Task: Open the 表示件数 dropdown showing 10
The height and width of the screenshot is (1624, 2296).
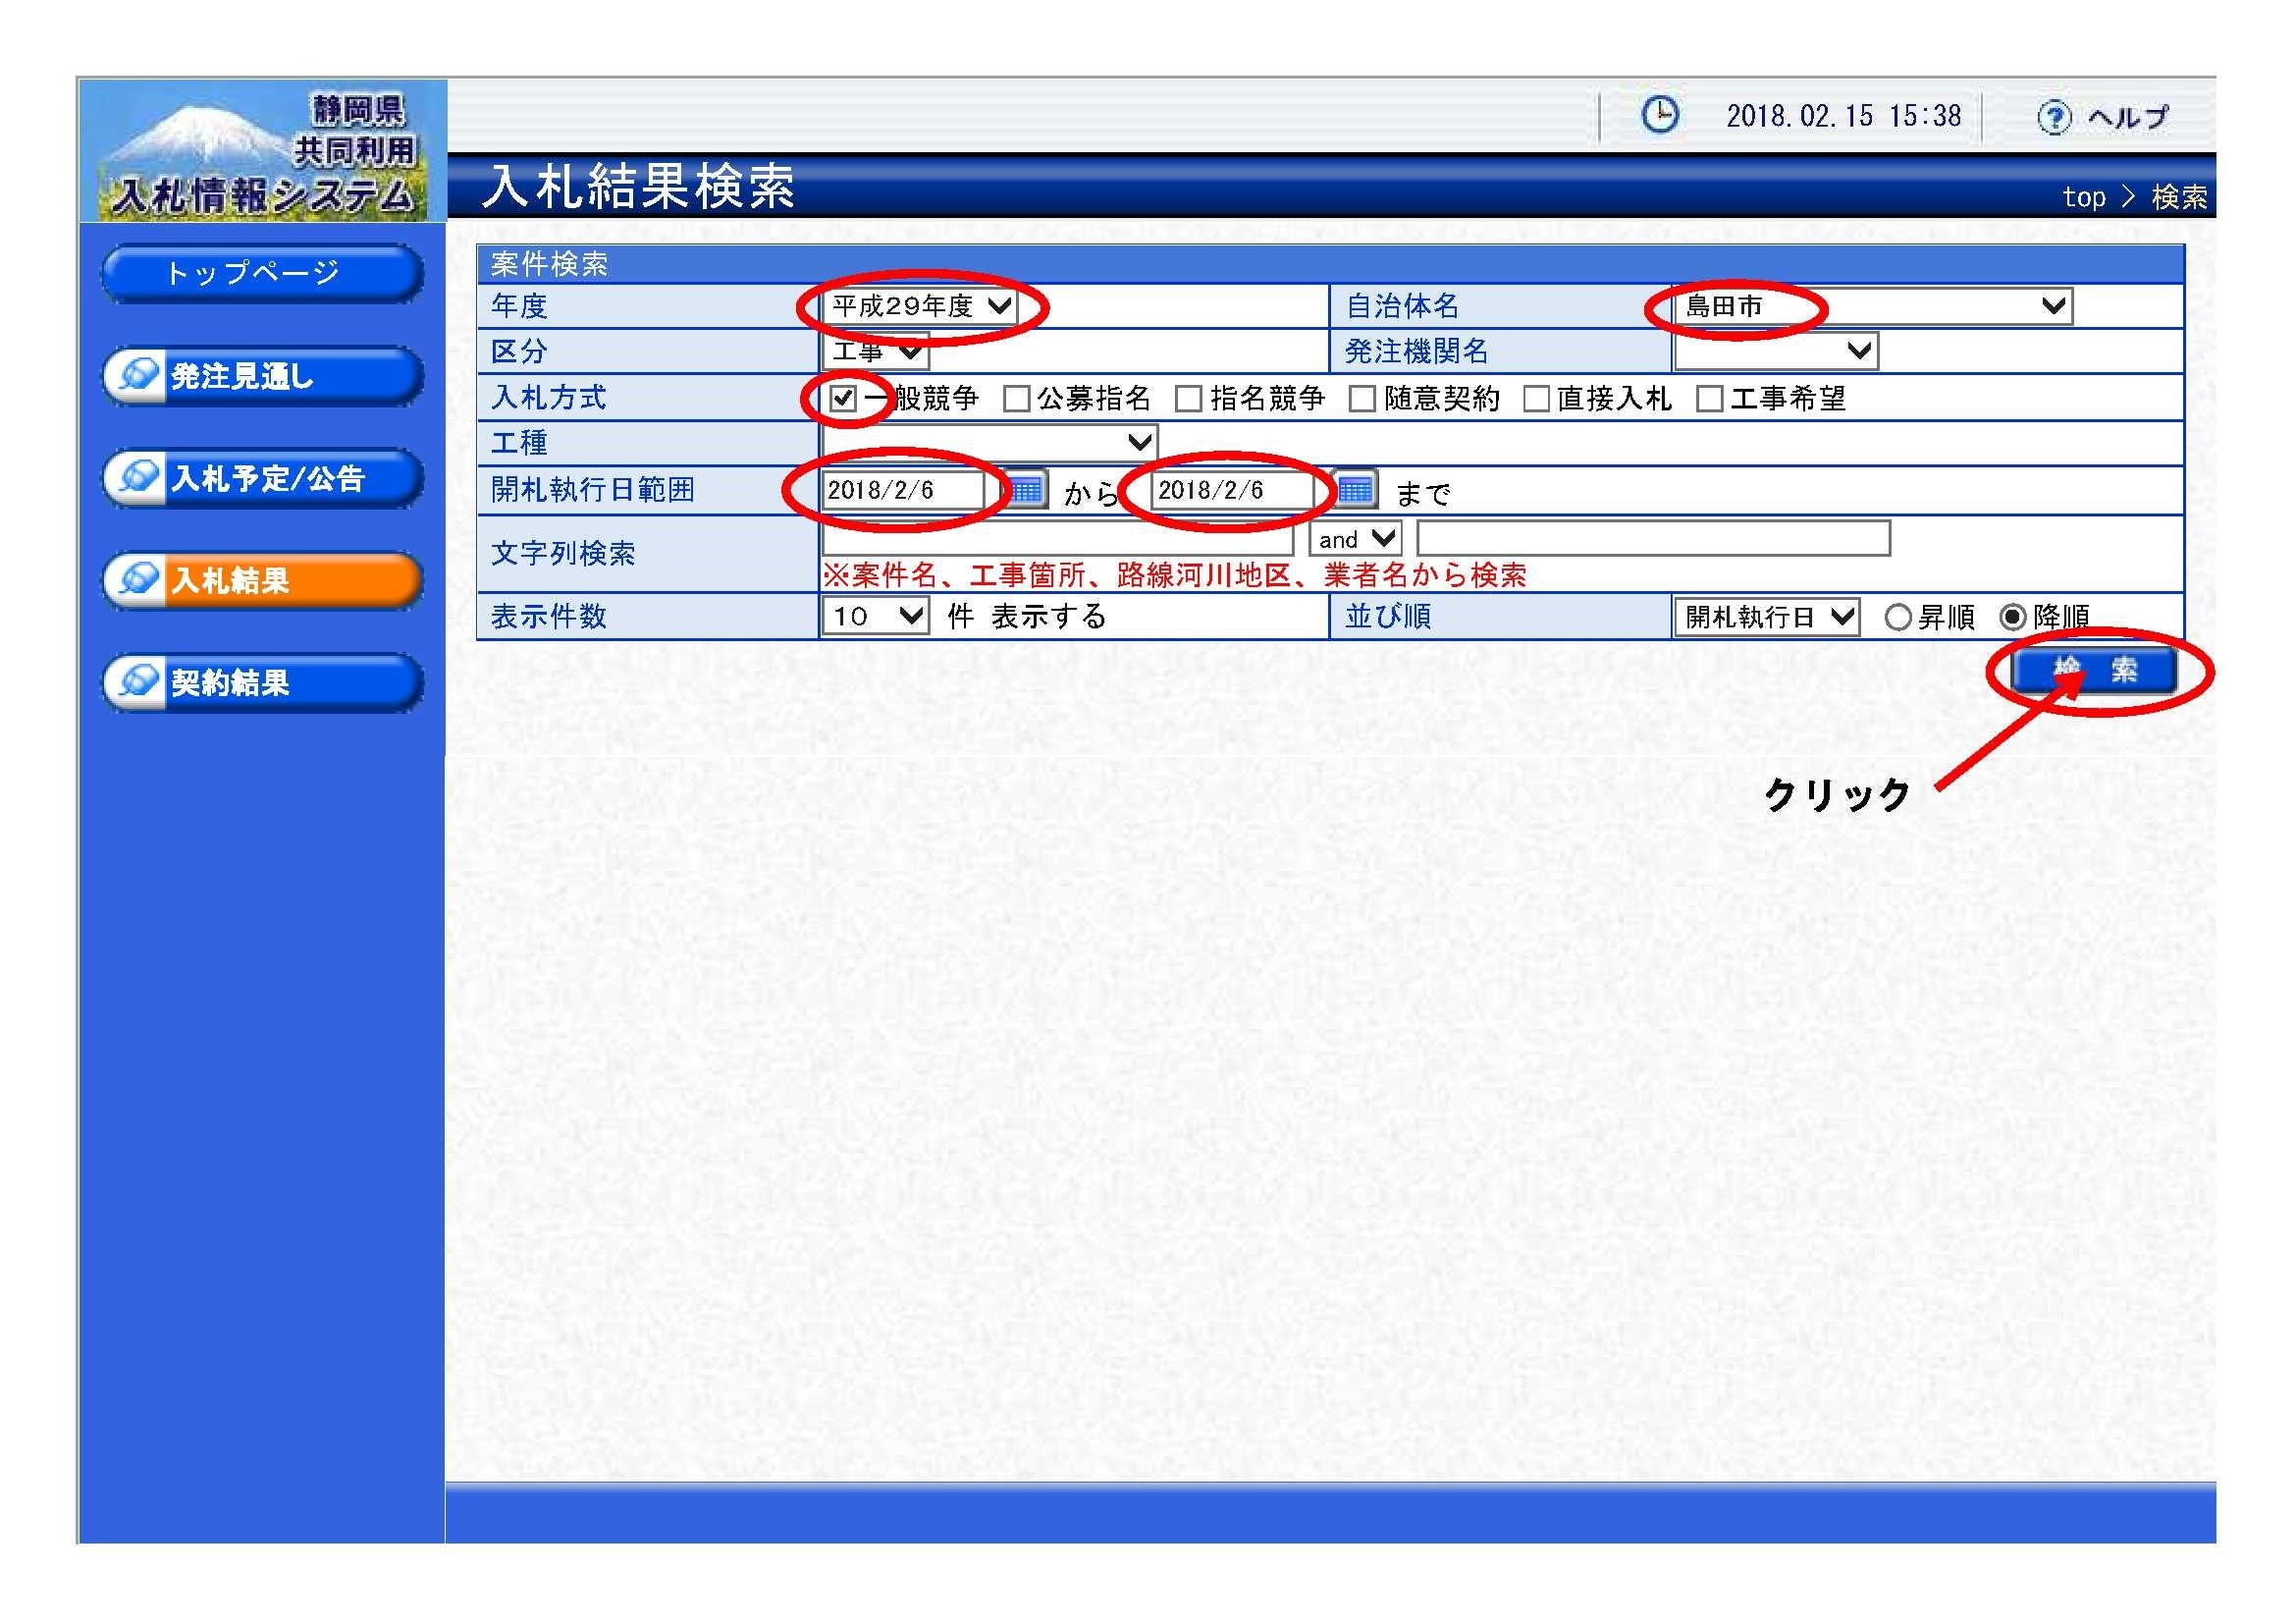Action: 876,616
